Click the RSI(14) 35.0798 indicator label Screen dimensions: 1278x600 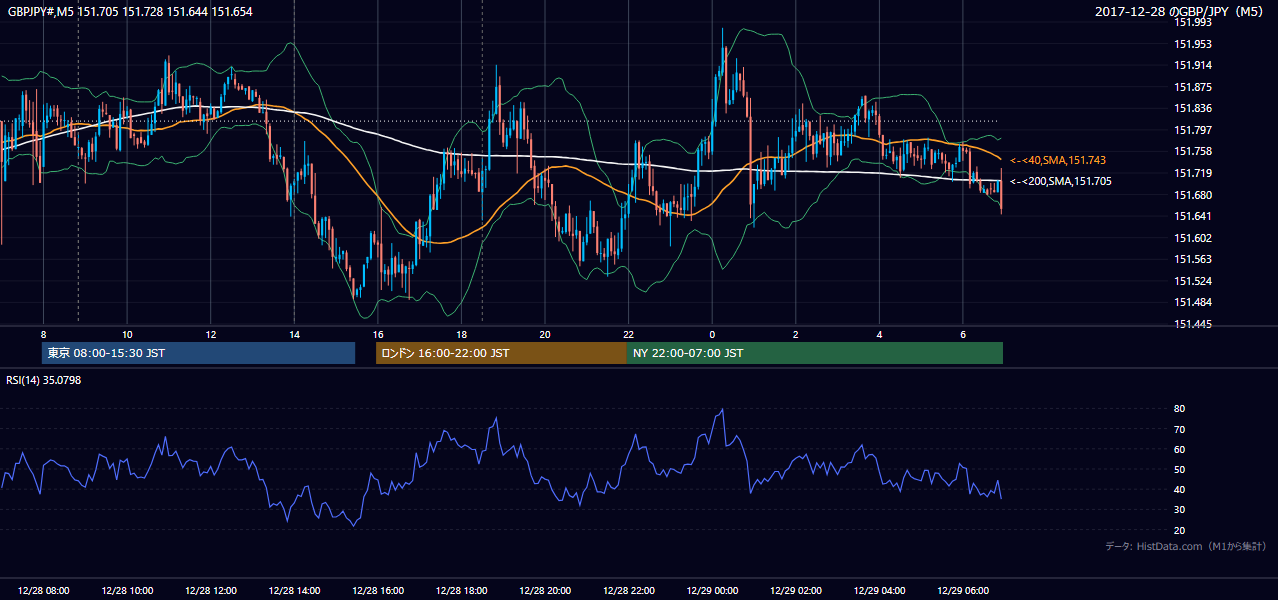coord(44,380)
